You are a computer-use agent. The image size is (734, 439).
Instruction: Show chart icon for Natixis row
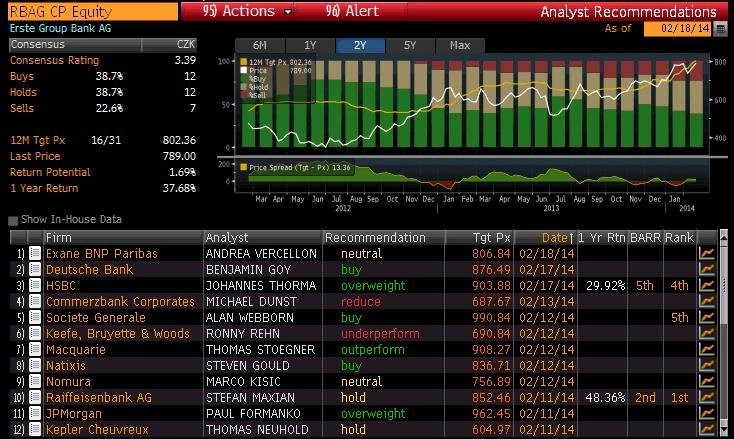click(707, 365)
